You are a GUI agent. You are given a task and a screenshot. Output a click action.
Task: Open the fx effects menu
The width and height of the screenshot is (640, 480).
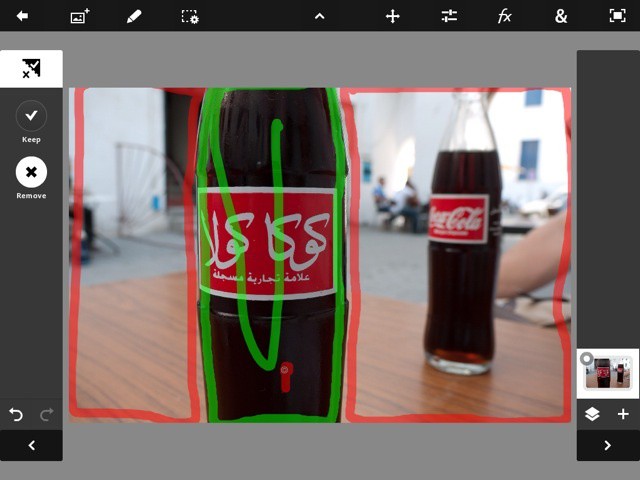pyautogui.click(x=505, y=16)
